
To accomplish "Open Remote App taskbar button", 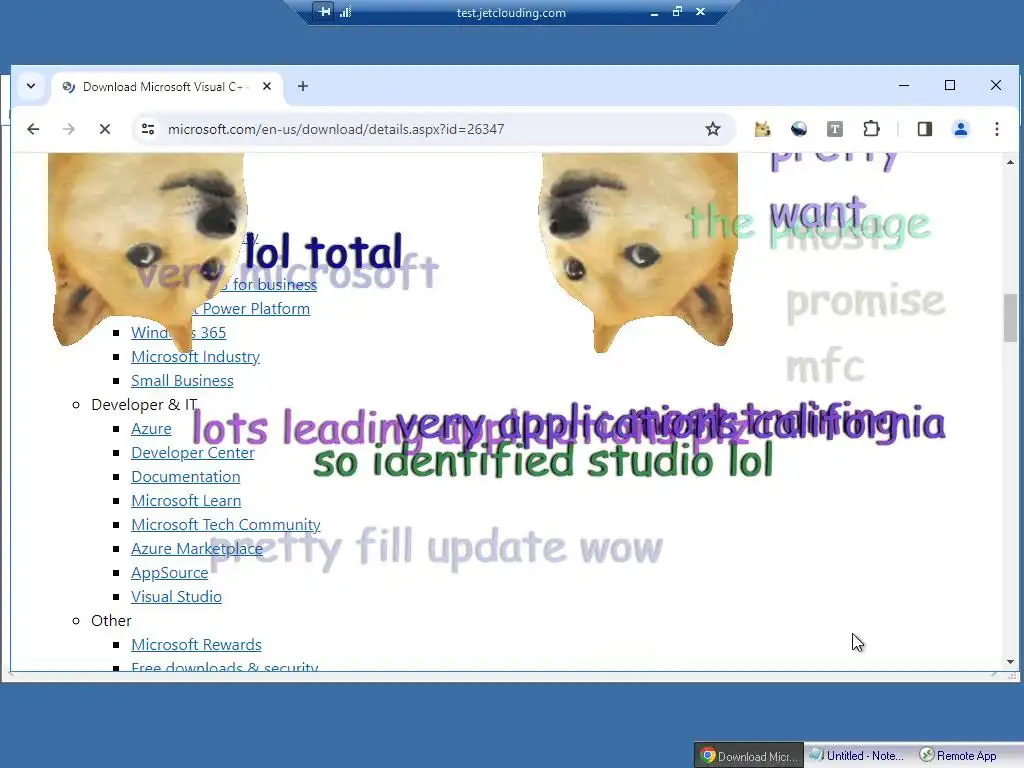I will click(x=958, y=756).
